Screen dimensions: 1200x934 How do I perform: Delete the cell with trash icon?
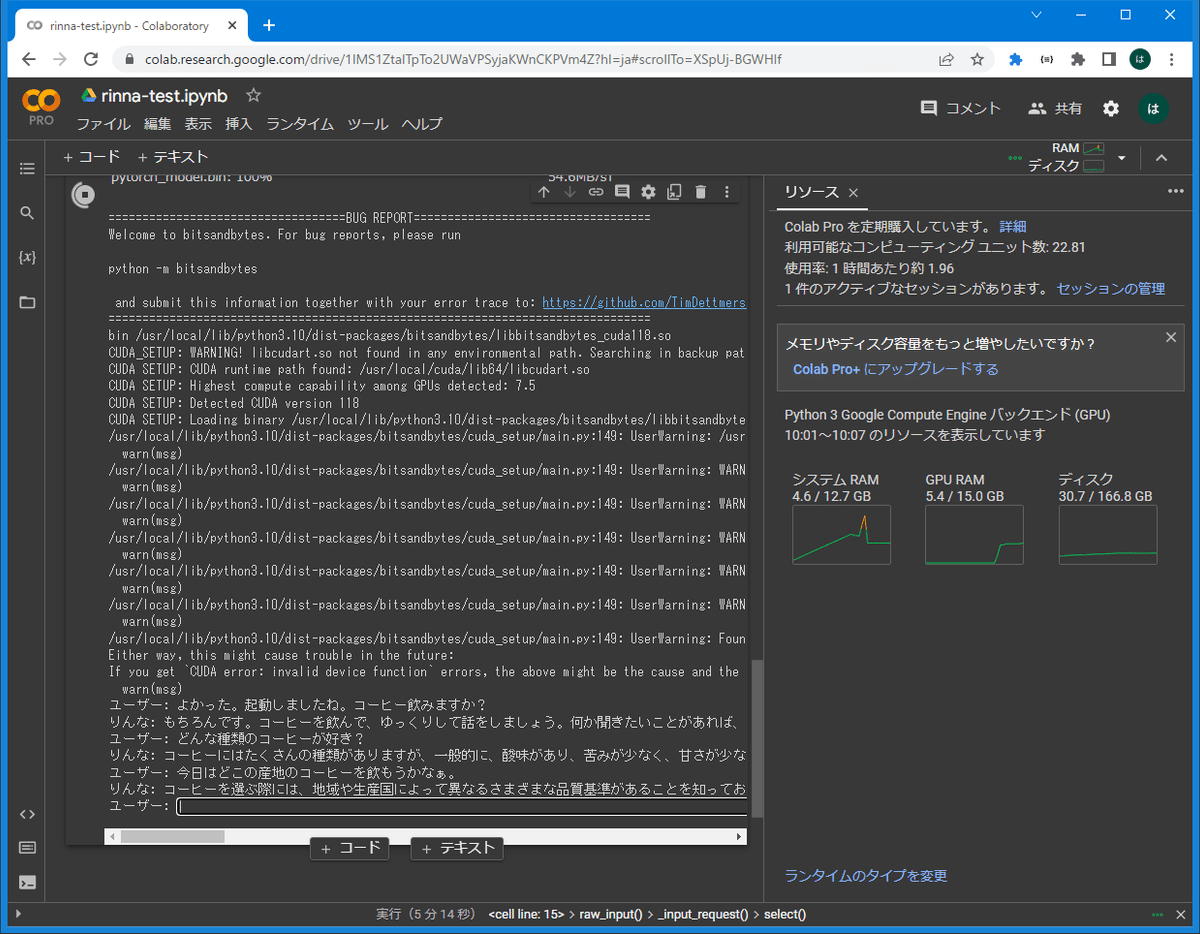tap(700, 192)
